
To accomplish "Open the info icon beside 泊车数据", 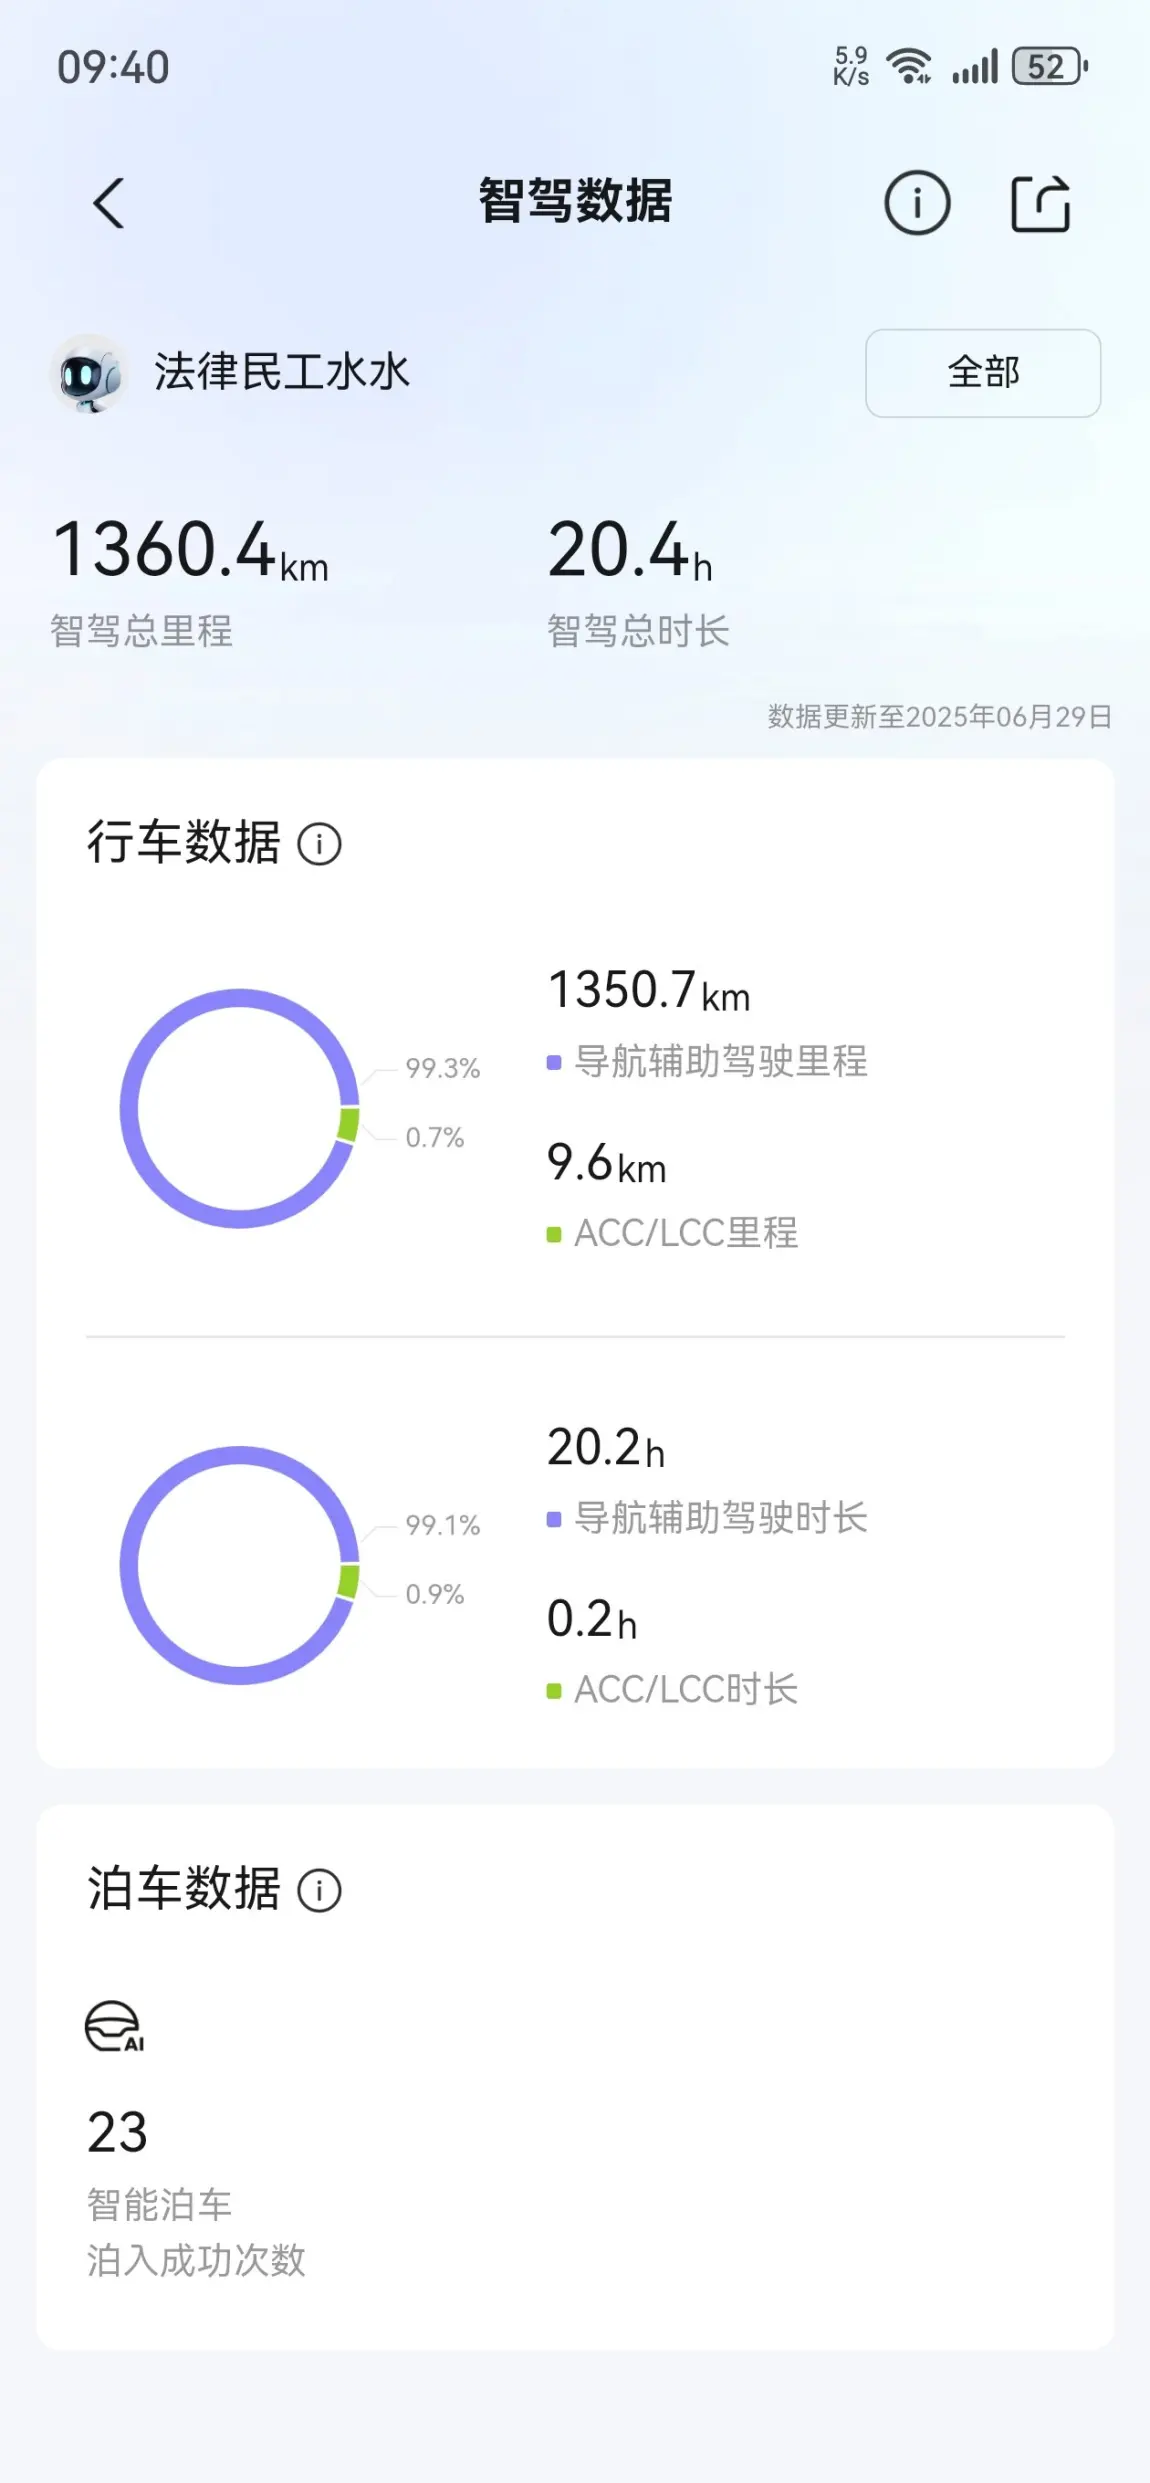I will (319, 1890).
